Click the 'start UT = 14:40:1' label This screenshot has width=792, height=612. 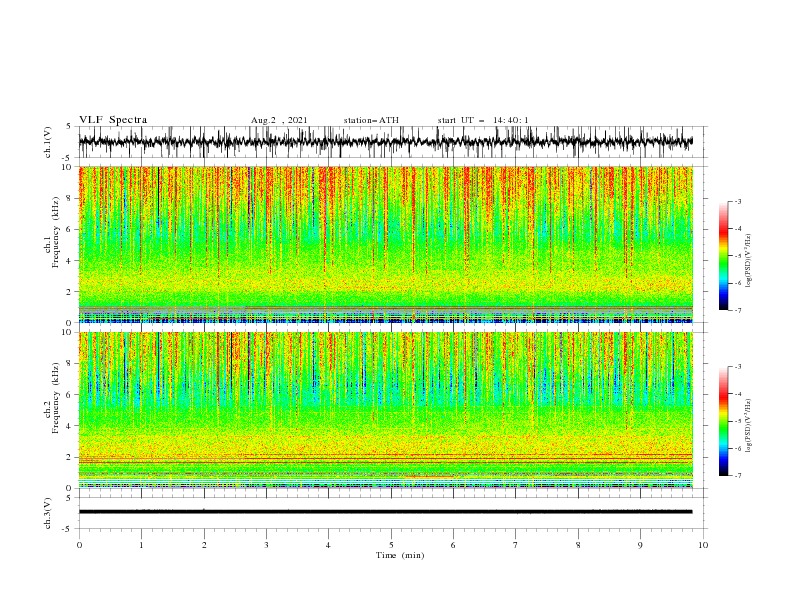[x=483, y=120]
